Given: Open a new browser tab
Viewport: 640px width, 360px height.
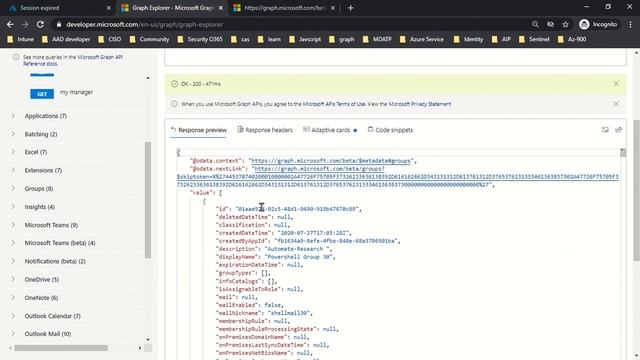Looking at the screenshot, I should [351, 8].
